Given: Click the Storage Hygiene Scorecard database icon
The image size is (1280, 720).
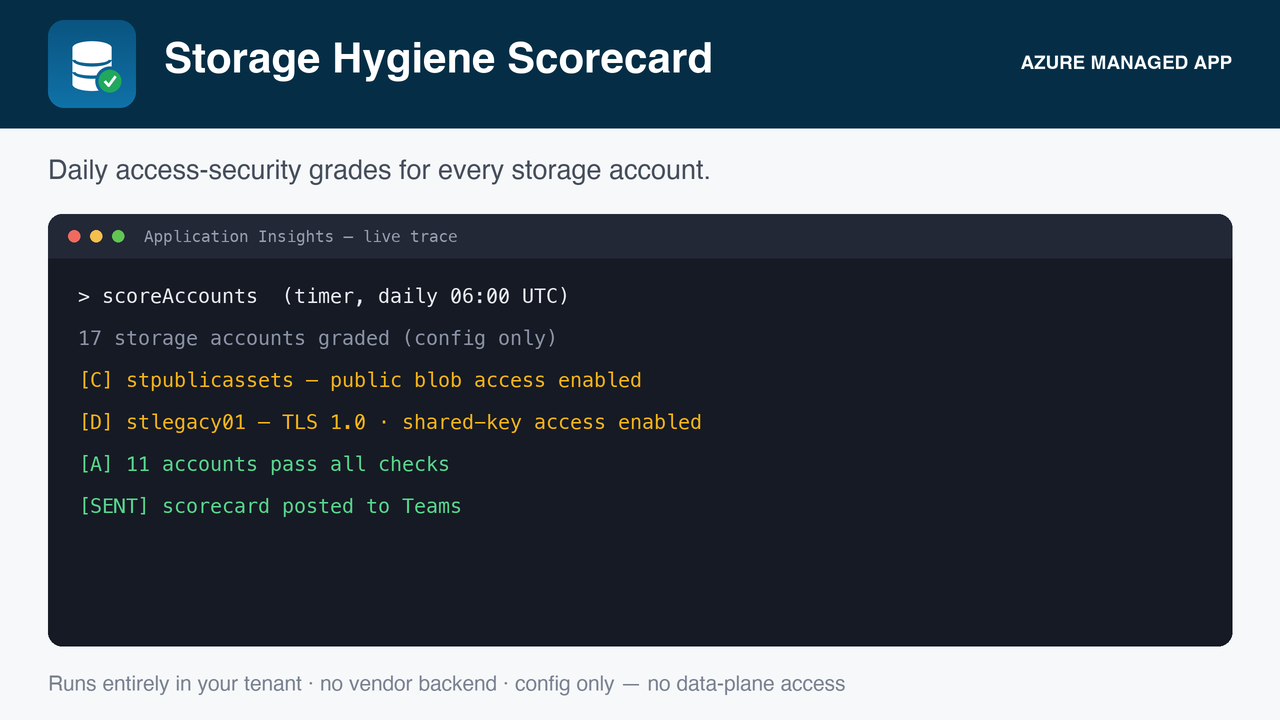Looking at the screenshot, I should pos(92,64).
